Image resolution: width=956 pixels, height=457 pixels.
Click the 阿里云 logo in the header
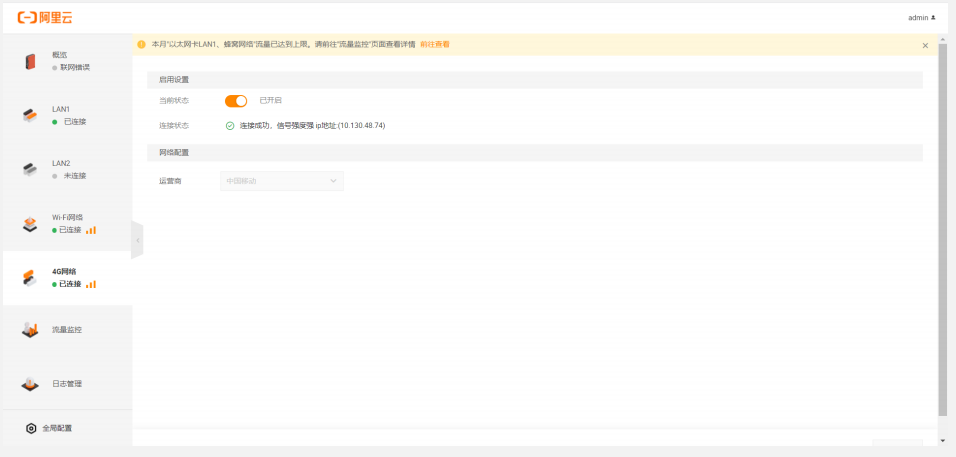[45, 17]
